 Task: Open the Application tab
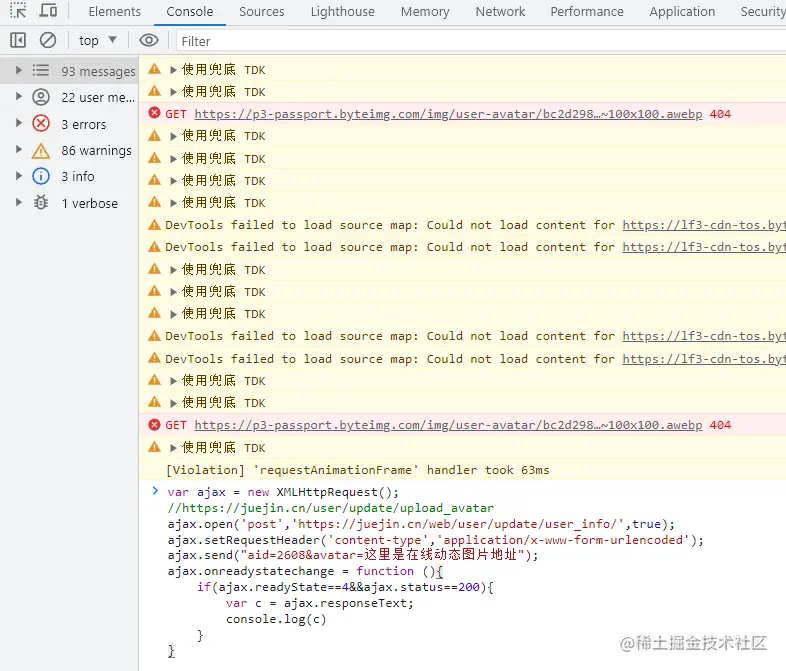pos(682,12)
